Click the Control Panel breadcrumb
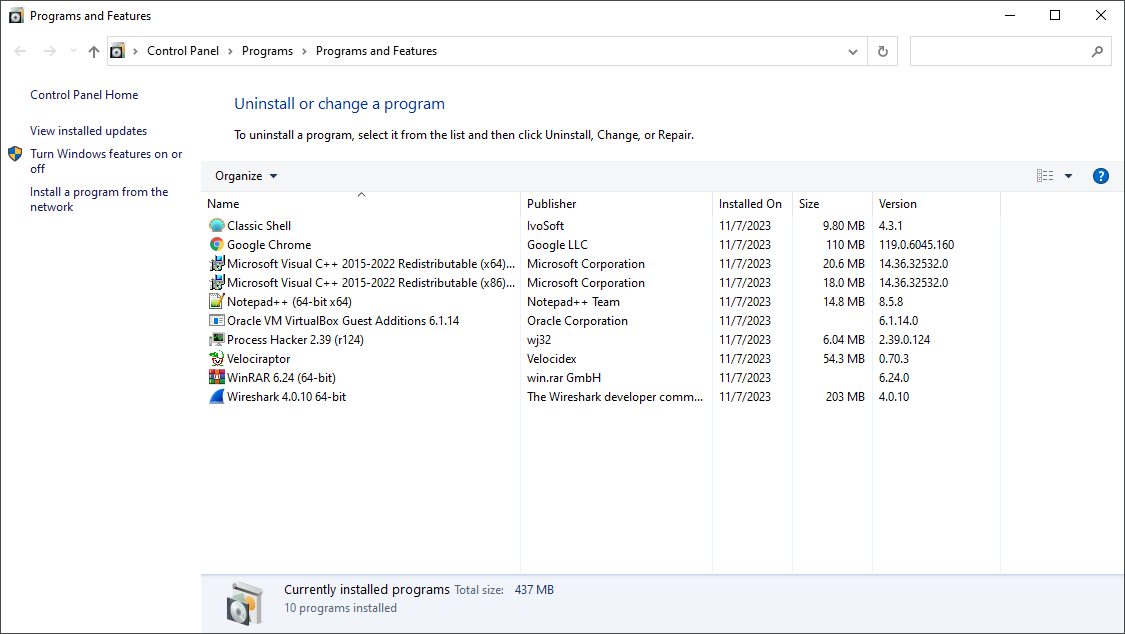 183,51
